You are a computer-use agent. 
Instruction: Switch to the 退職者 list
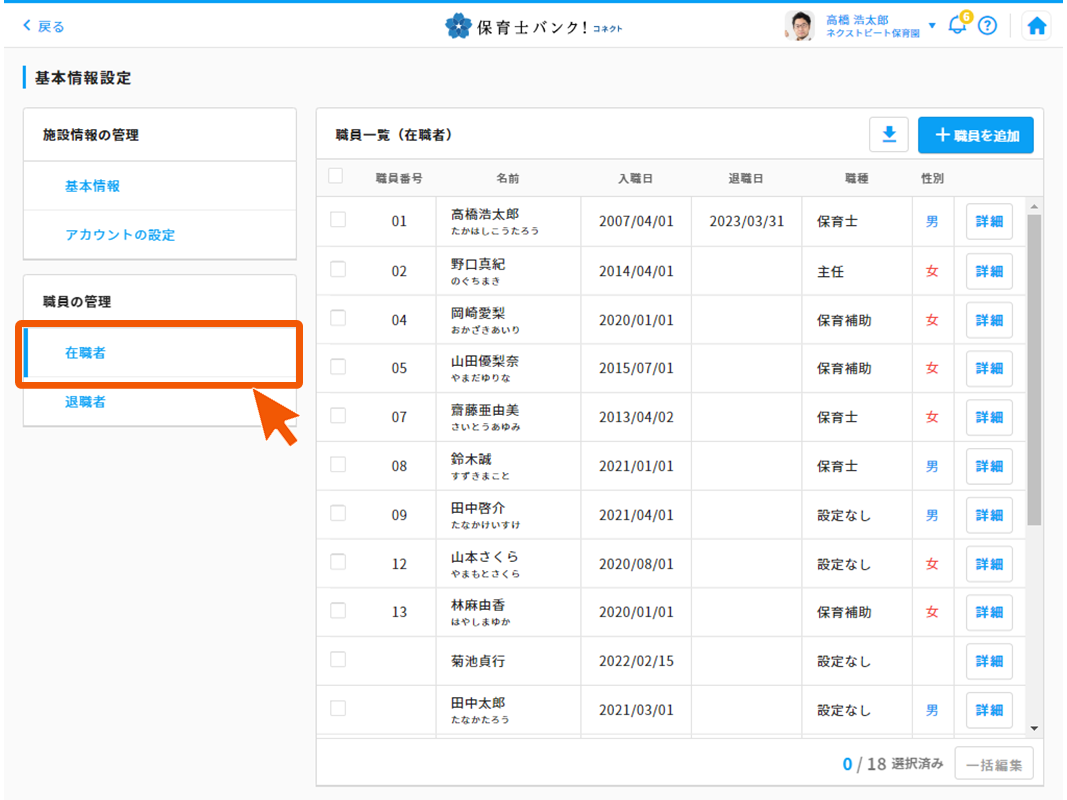click(x=85, y=402)
